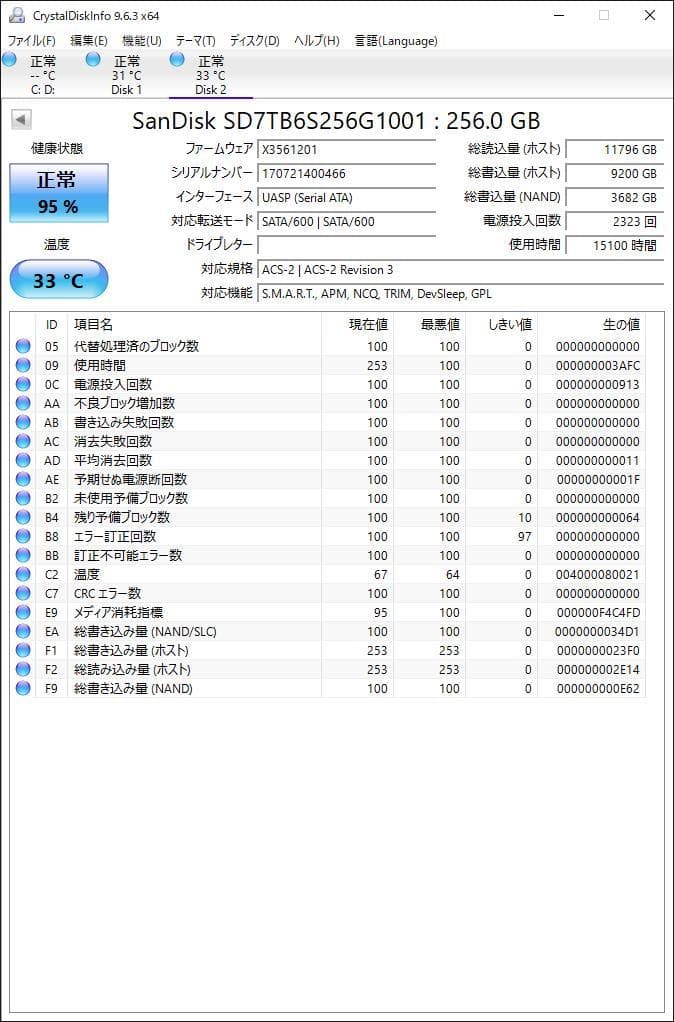Click the serial number field 170721400466
Viewport: 674px width, 1022px height.
(347, 173)
